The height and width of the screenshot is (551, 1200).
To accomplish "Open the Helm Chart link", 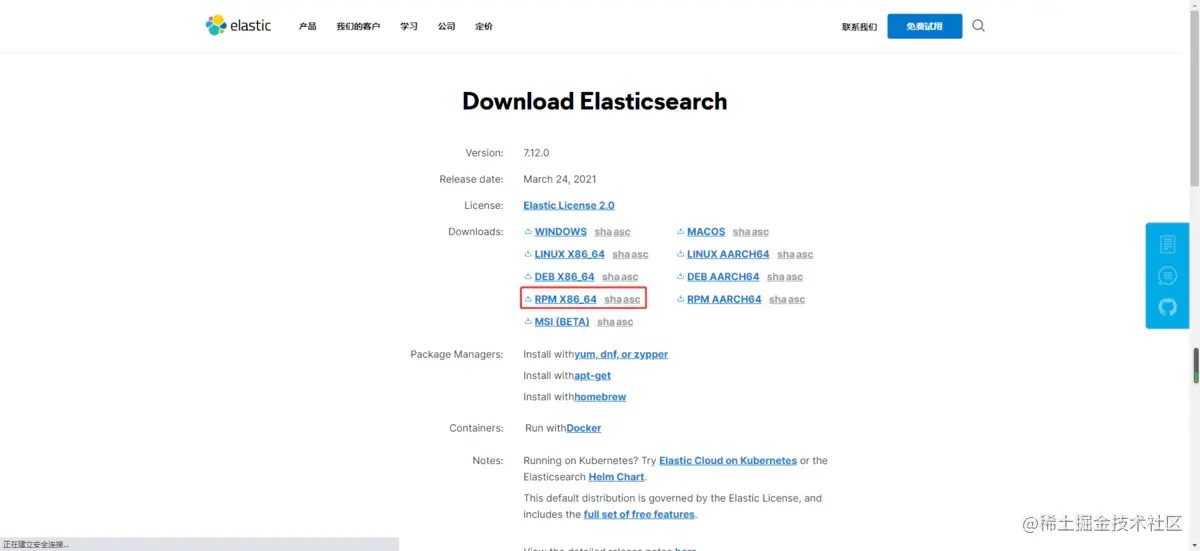I will click(x=616, y=477).
